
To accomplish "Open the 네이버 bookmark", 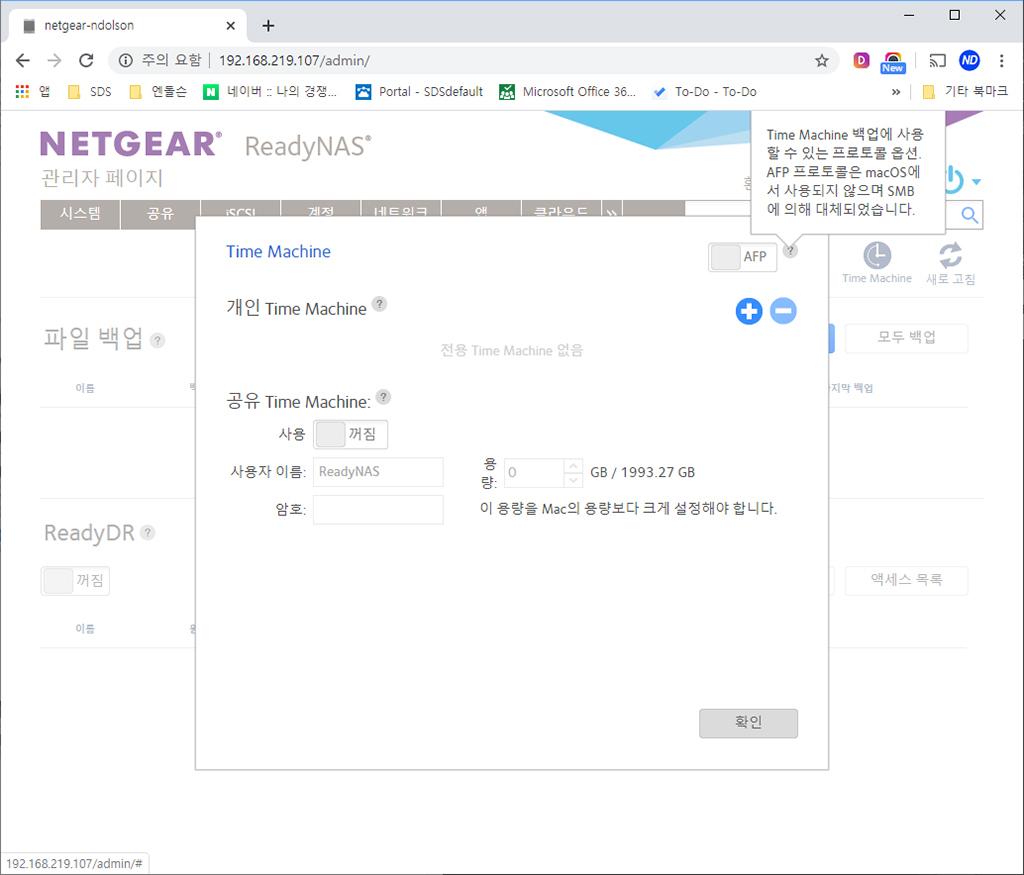I will pyautogui.click(x=270, y=91).
